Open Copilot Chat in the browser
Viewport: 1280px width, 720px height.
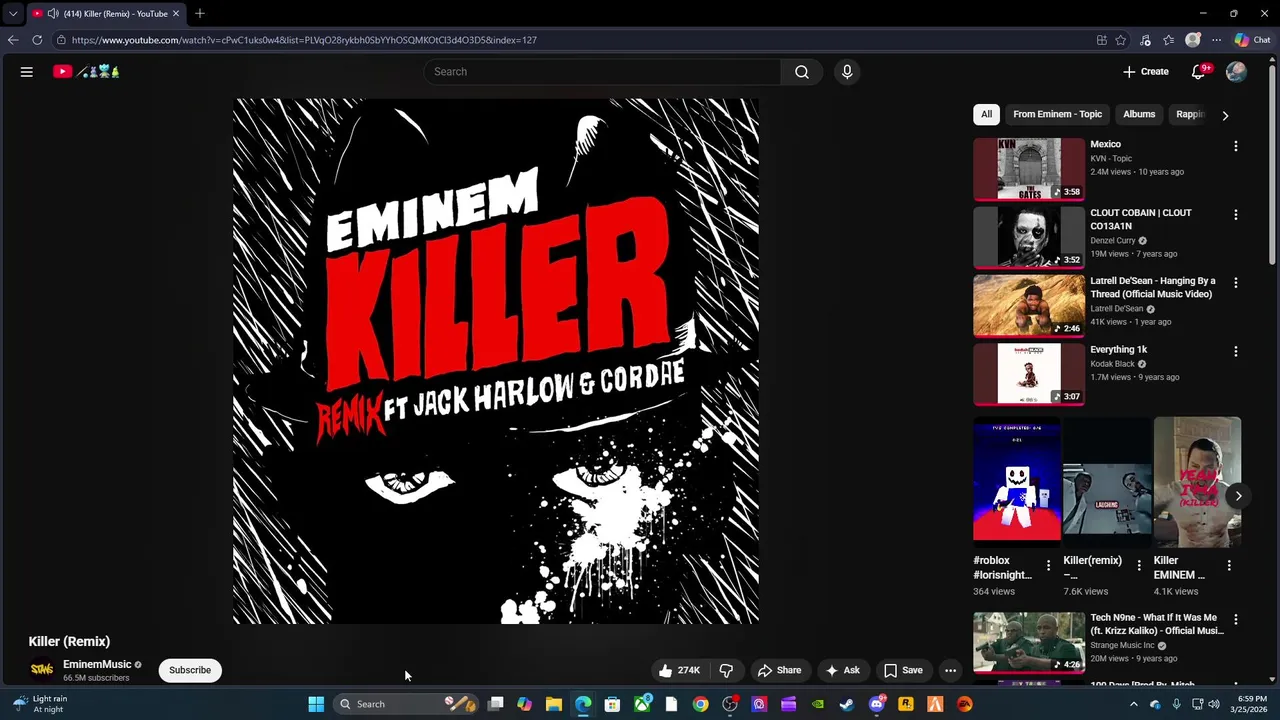click(x=1252, y=40)
